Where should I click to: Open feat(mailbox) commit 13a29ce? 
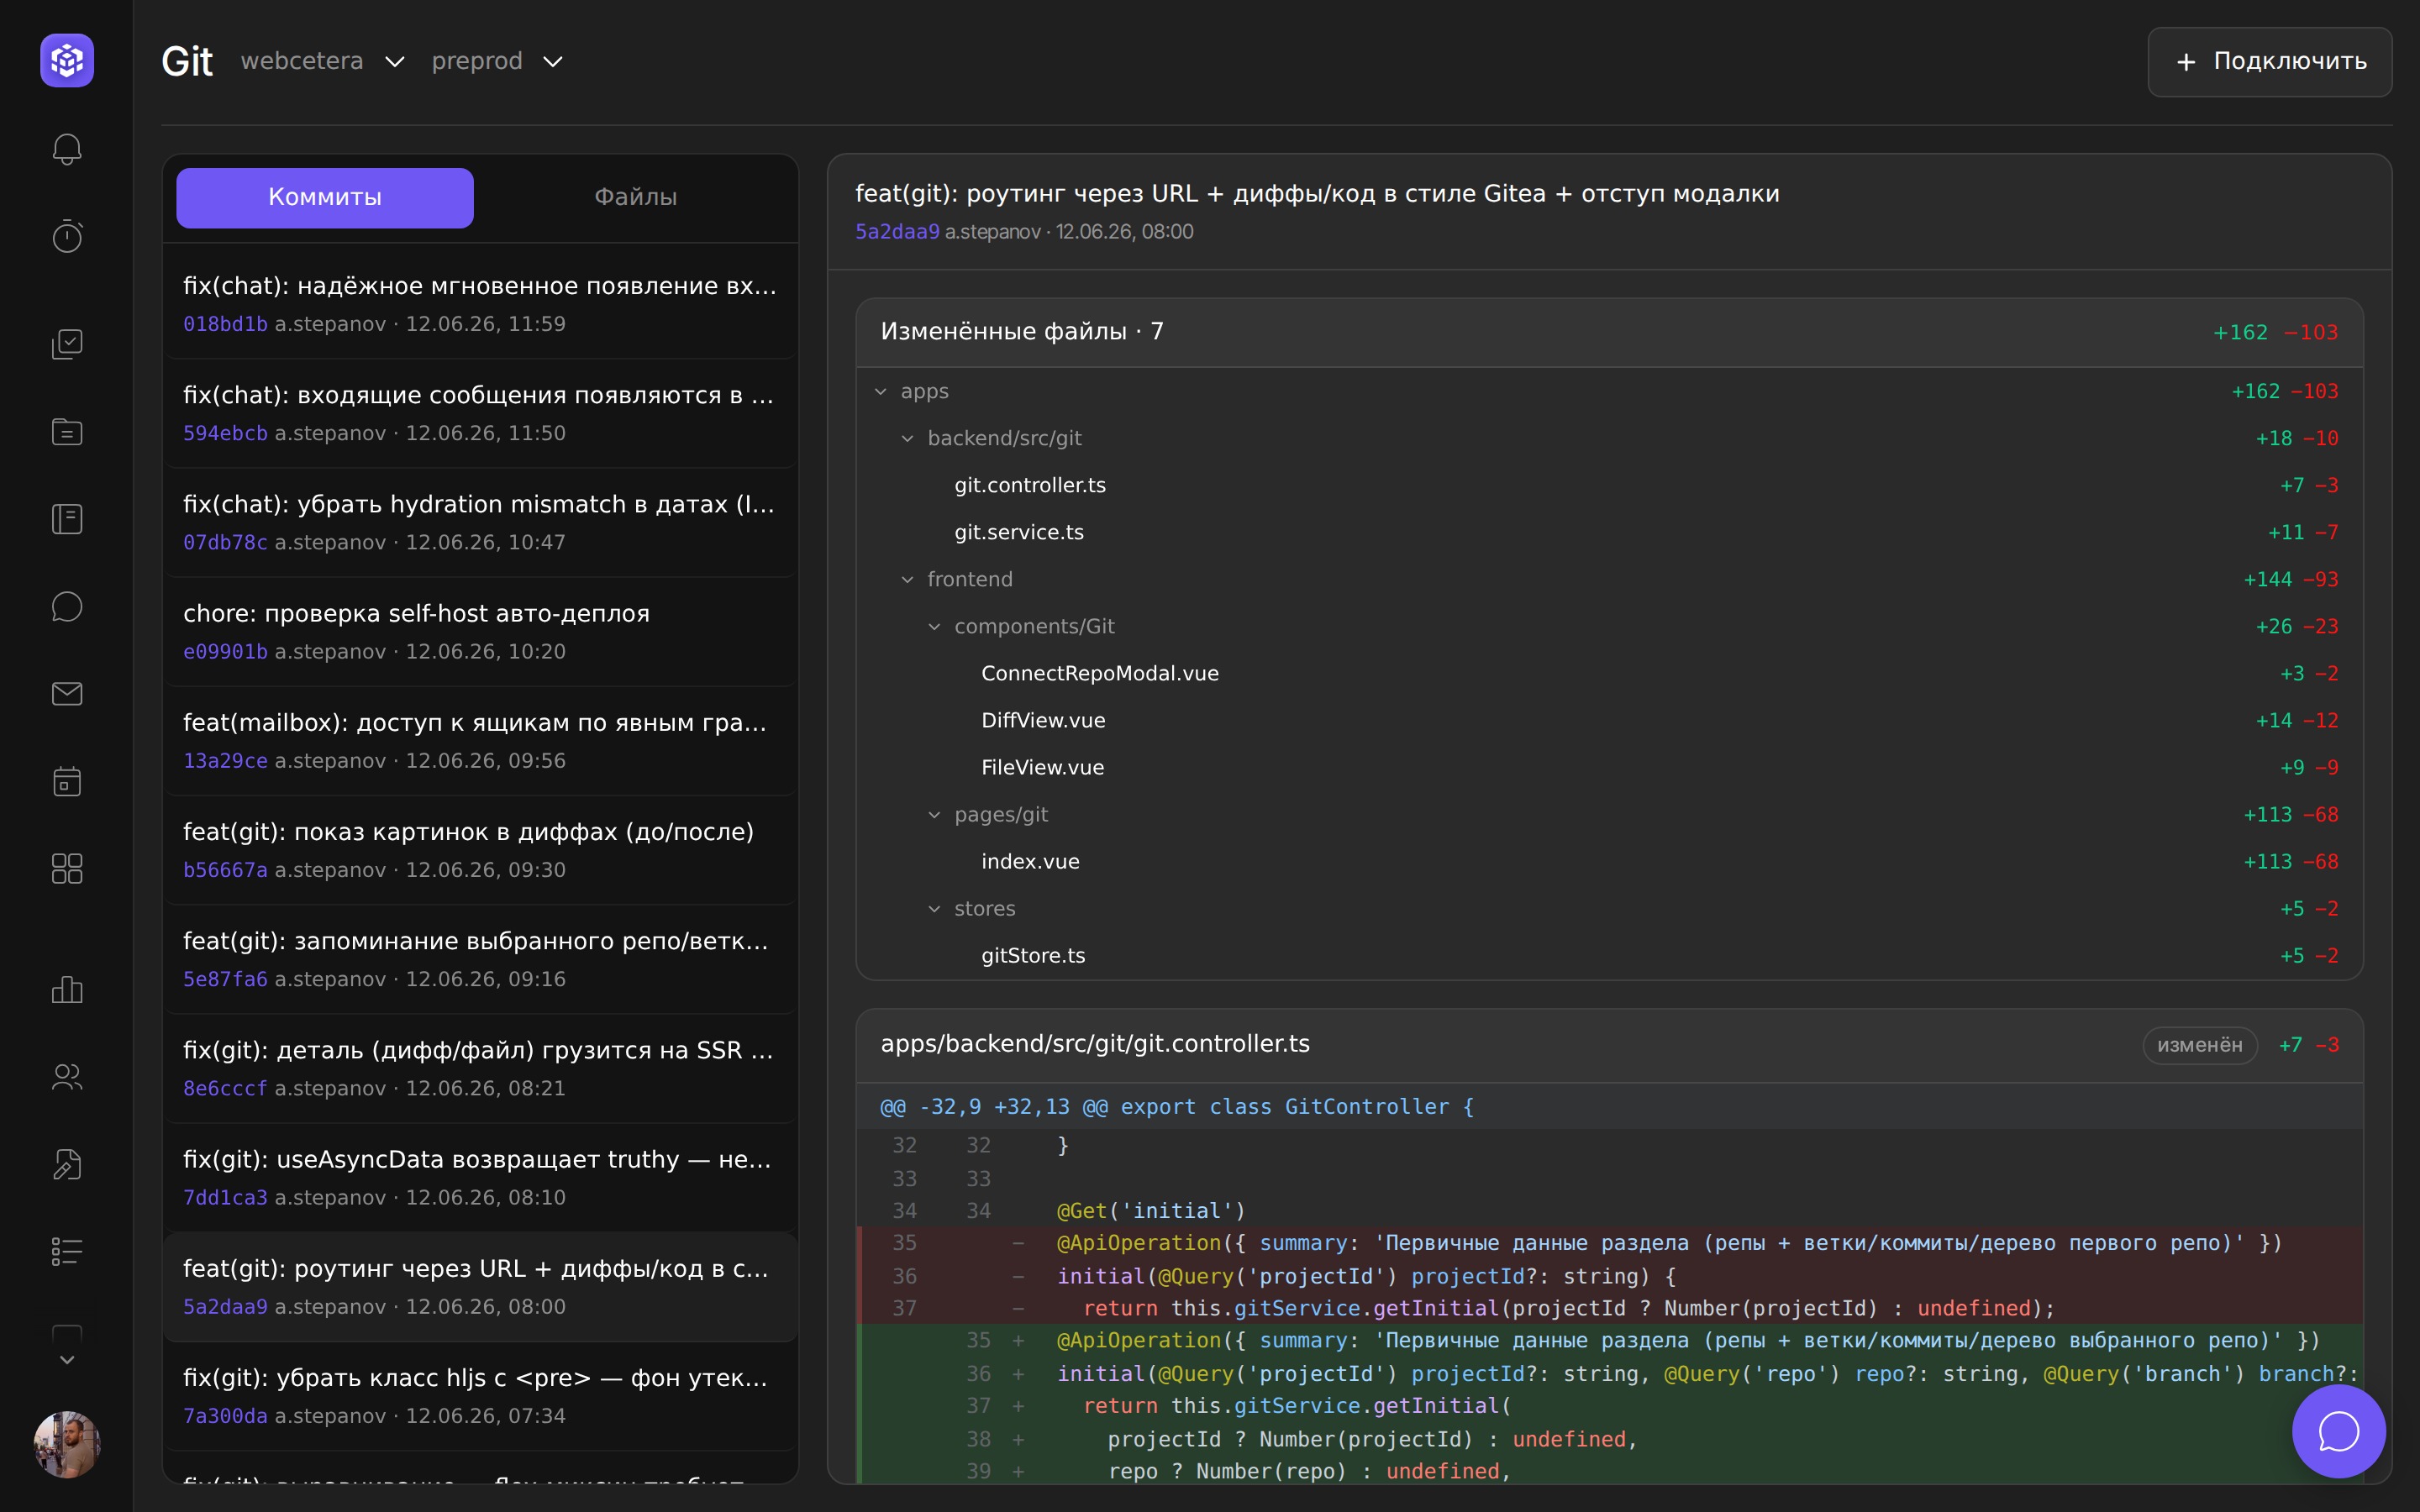pos(480,740)
